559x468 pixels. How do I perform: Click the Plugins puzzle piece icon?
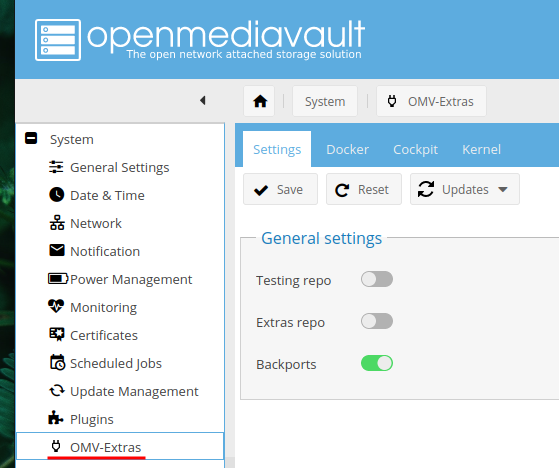[x=56, y=418]
